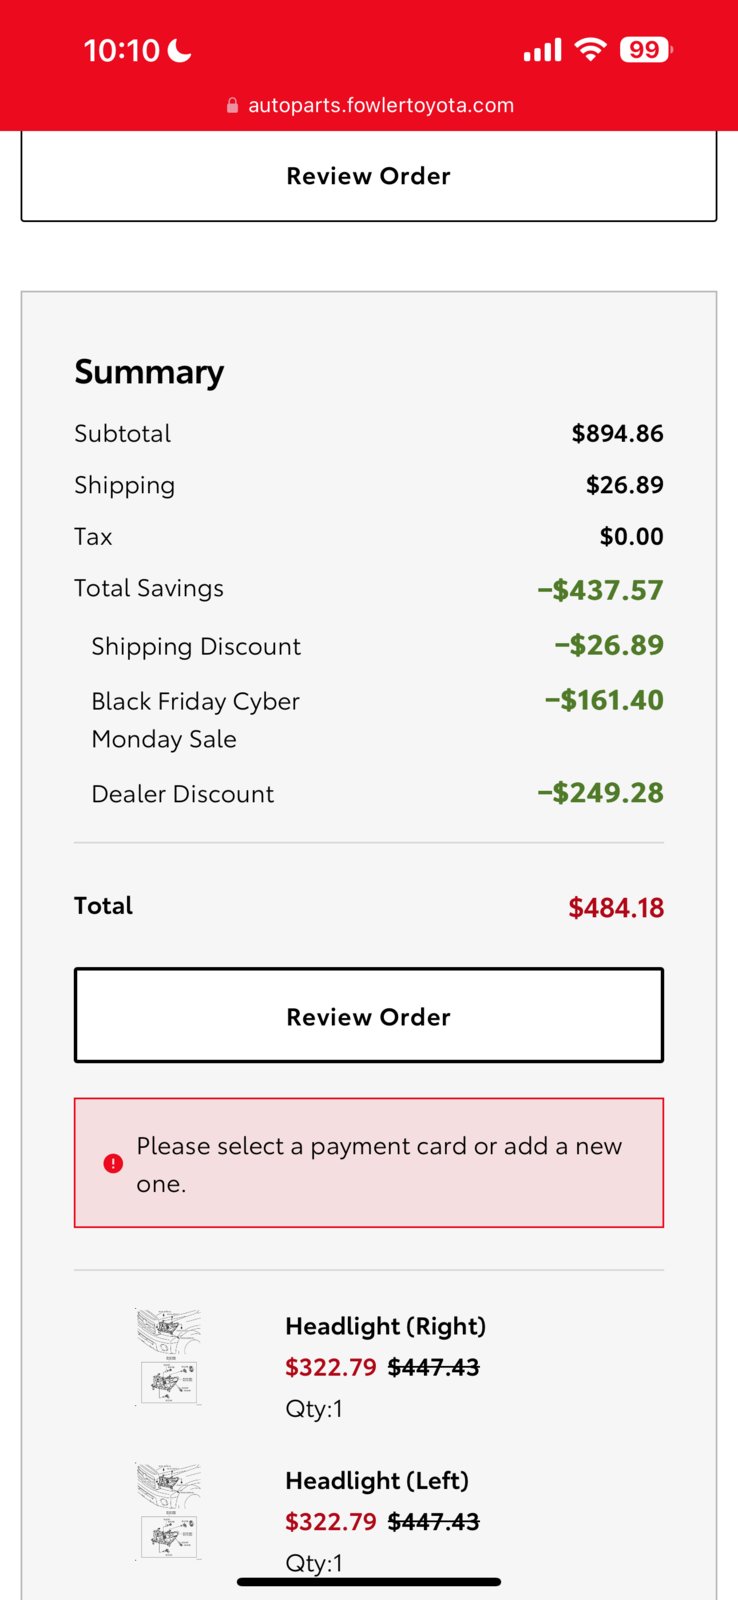Open the Headlight (Right) diagram thumbnail

pos(169,1357)
